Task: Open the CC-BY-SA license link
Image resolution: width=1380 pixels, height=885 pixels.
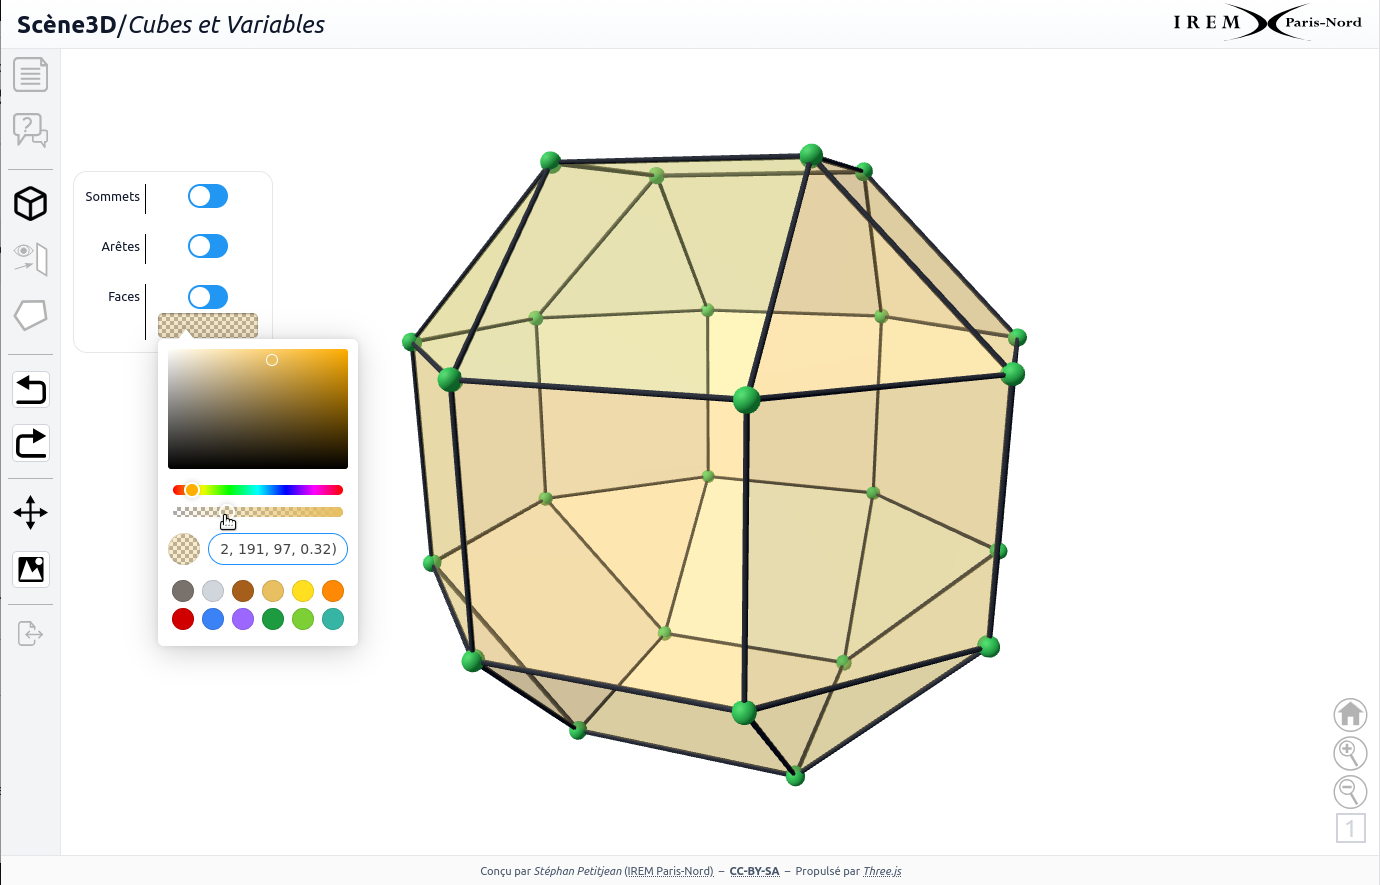Action: 754,871
